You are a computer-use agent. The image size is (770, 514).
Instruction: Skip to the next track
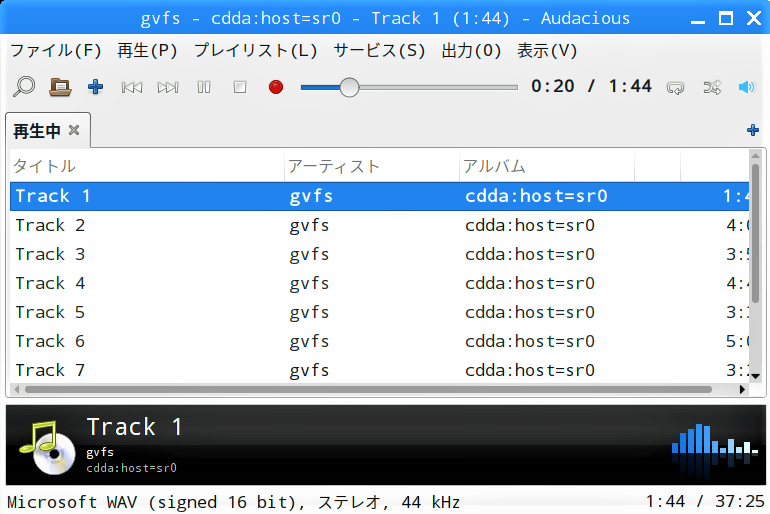(168, 87)
